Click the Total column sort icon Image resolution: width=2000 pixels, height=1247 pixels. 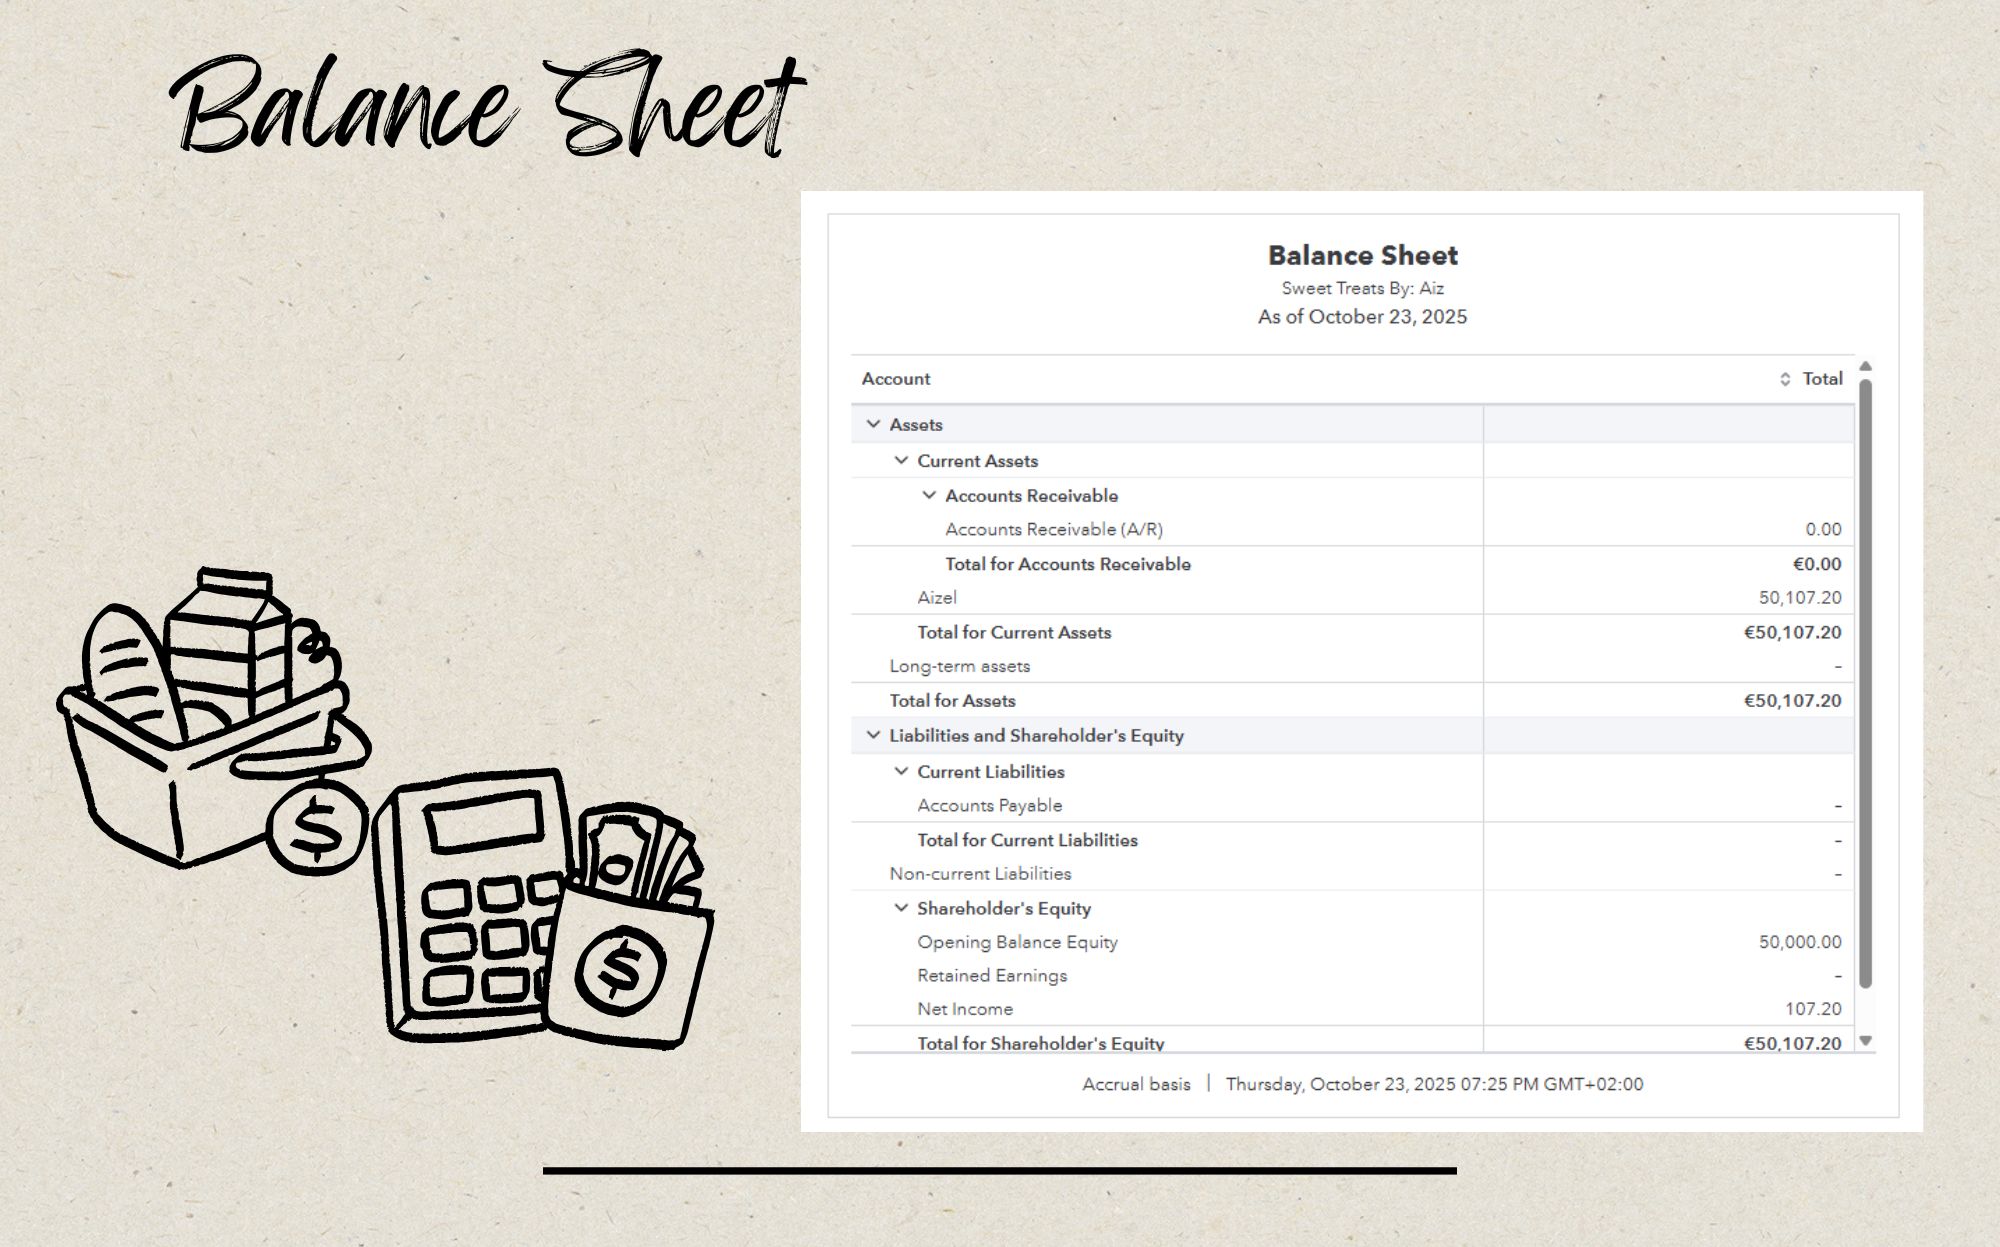[x=1785, y=379]
